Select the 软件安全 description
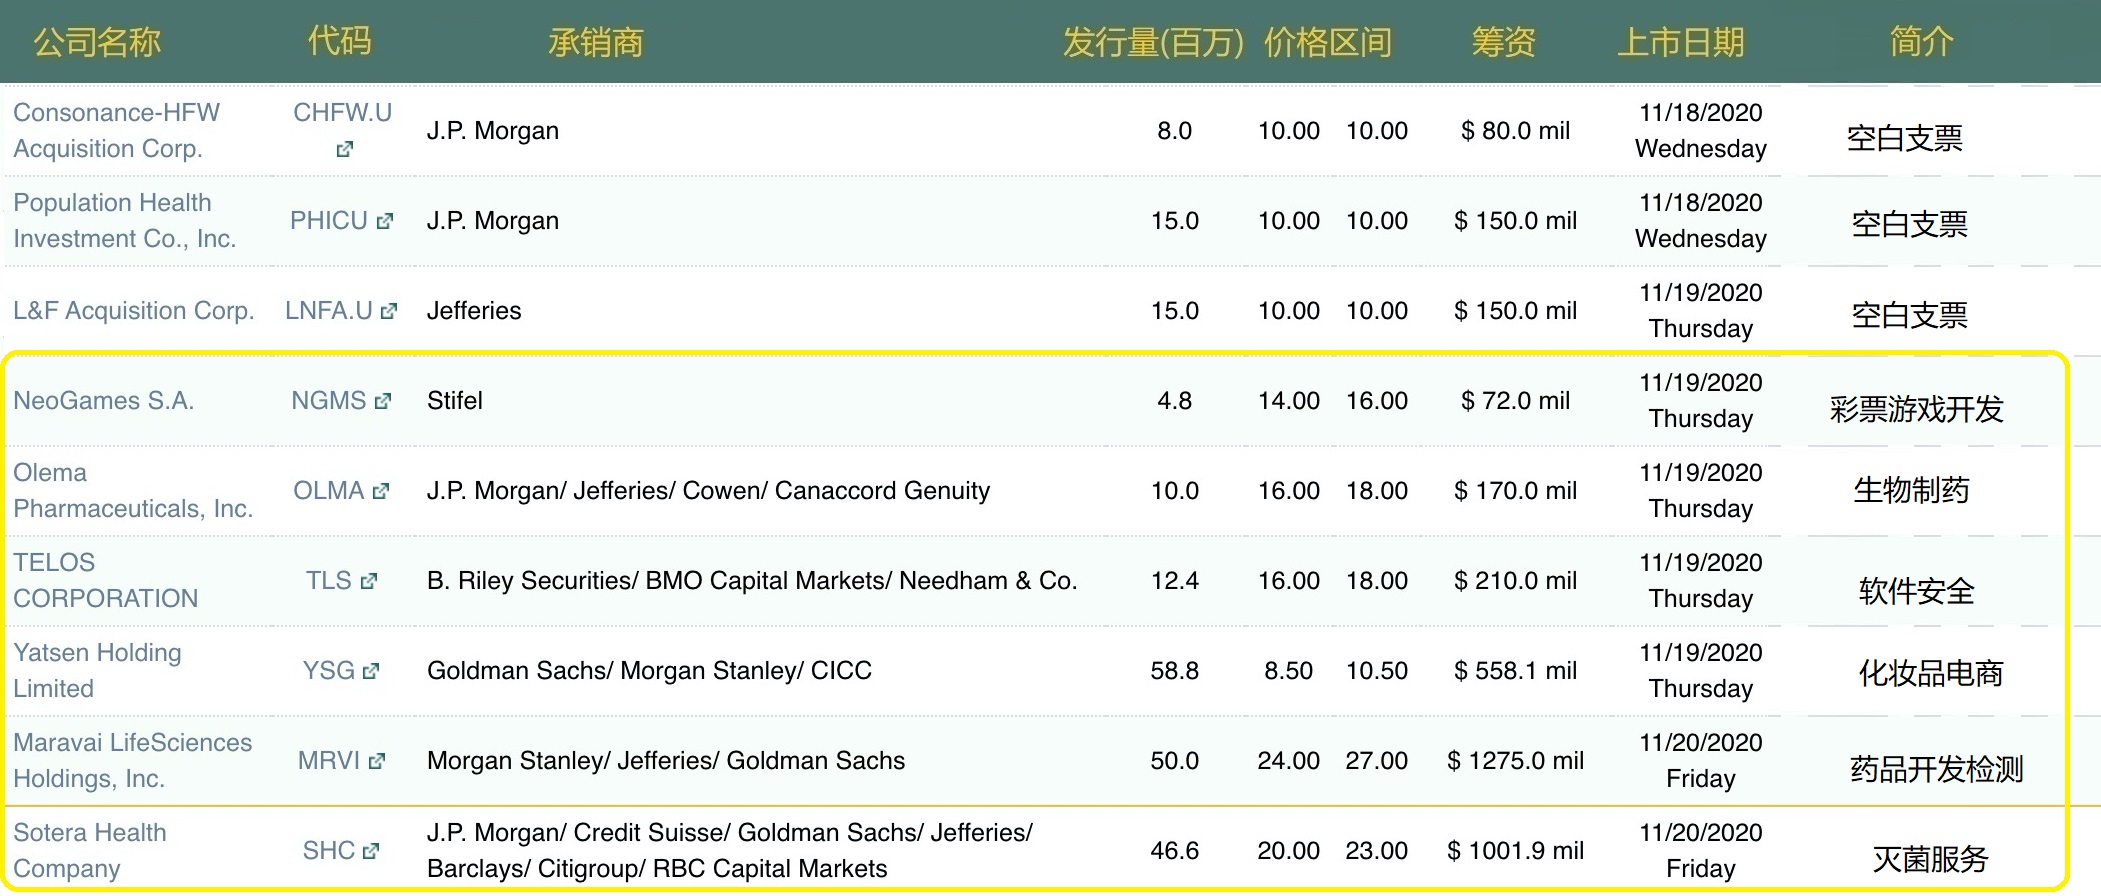The height and width of the screenshot is (896, 2101). click(1917, 591)
